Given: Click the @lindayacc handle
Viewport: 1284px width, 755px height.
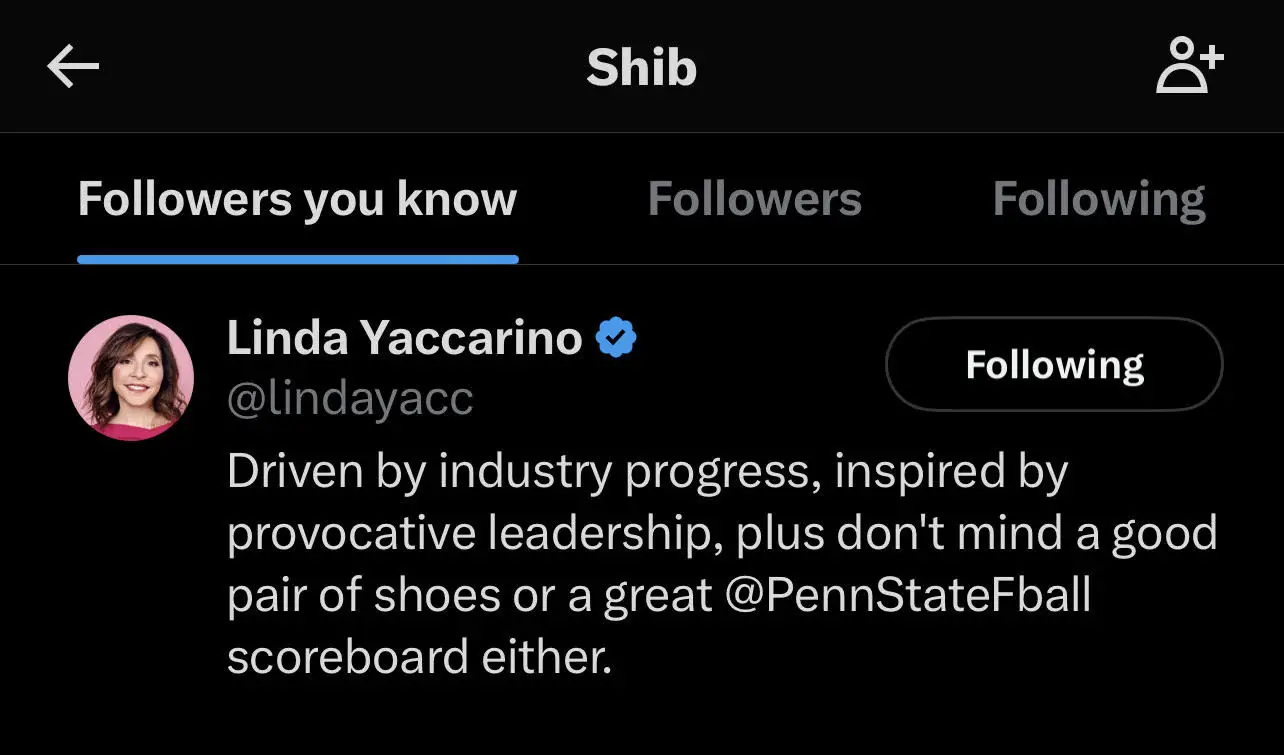Looking at the screenshot, I should (350, 399).
